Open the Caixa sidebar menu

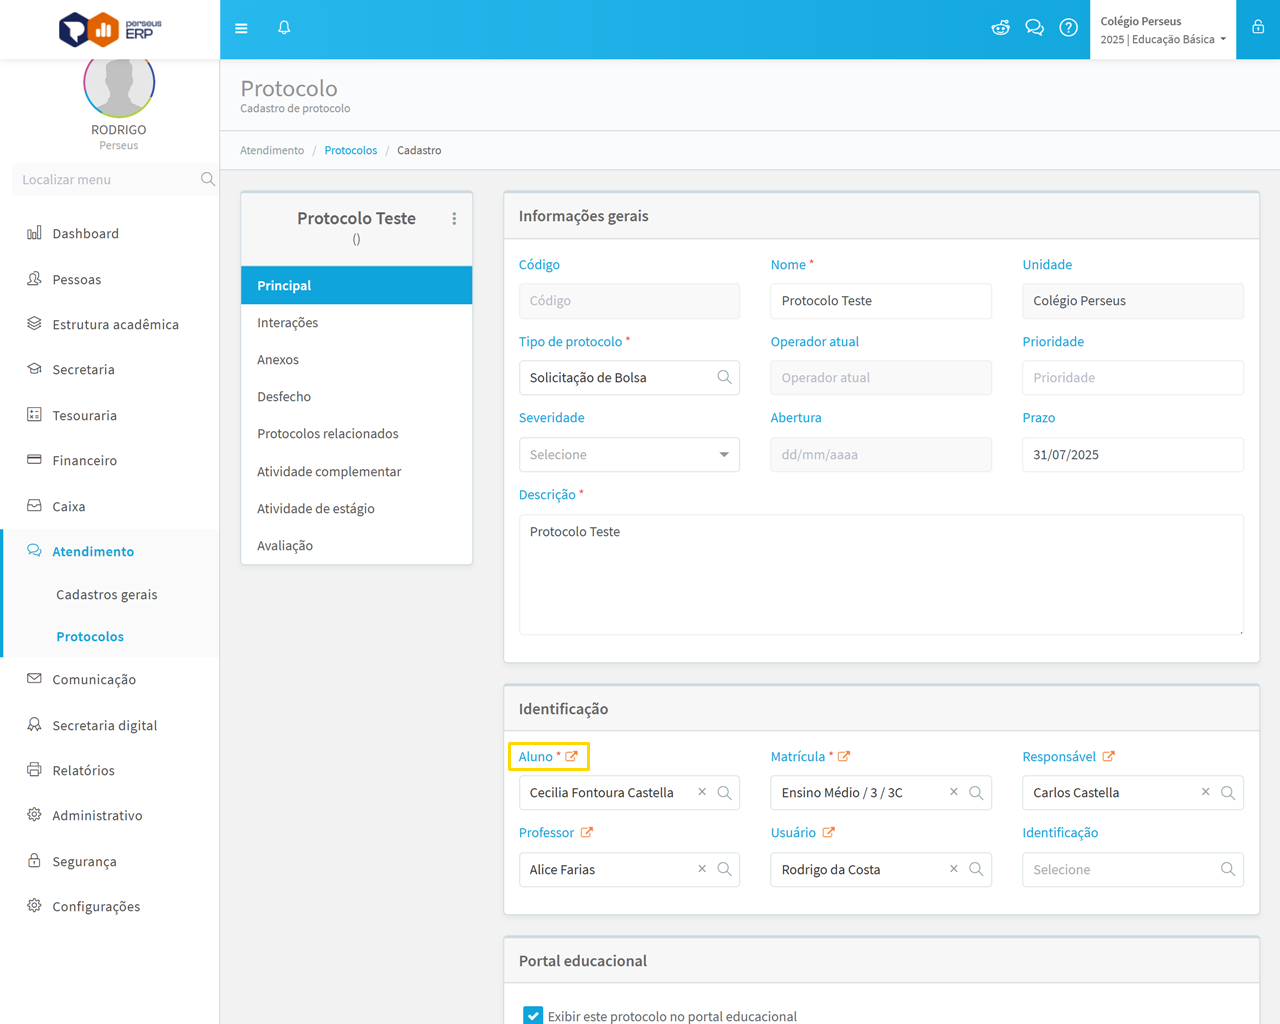(x=110, y=506)
